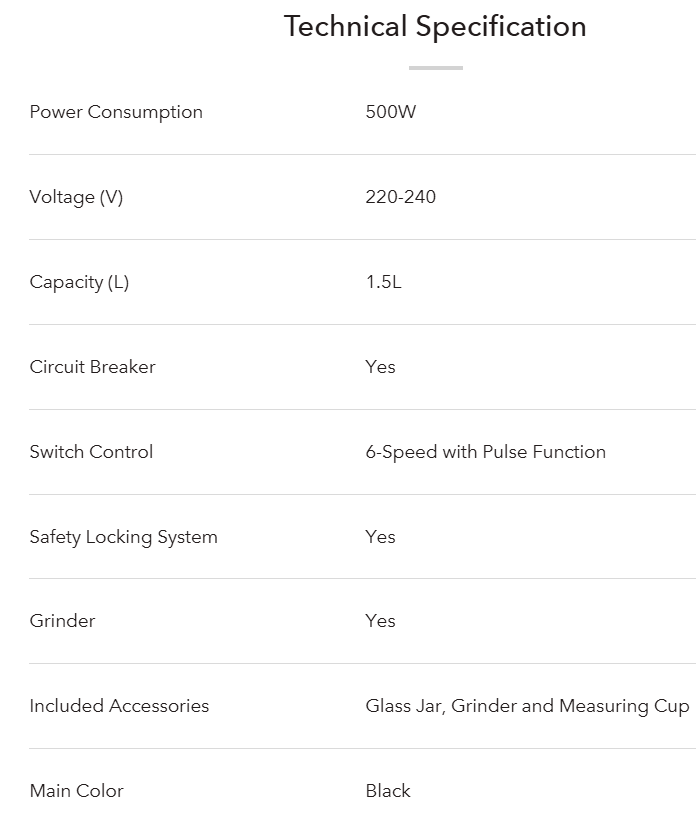
Task: Click the Yes value for Circuit Breaker
Action: tap(381, 367)
